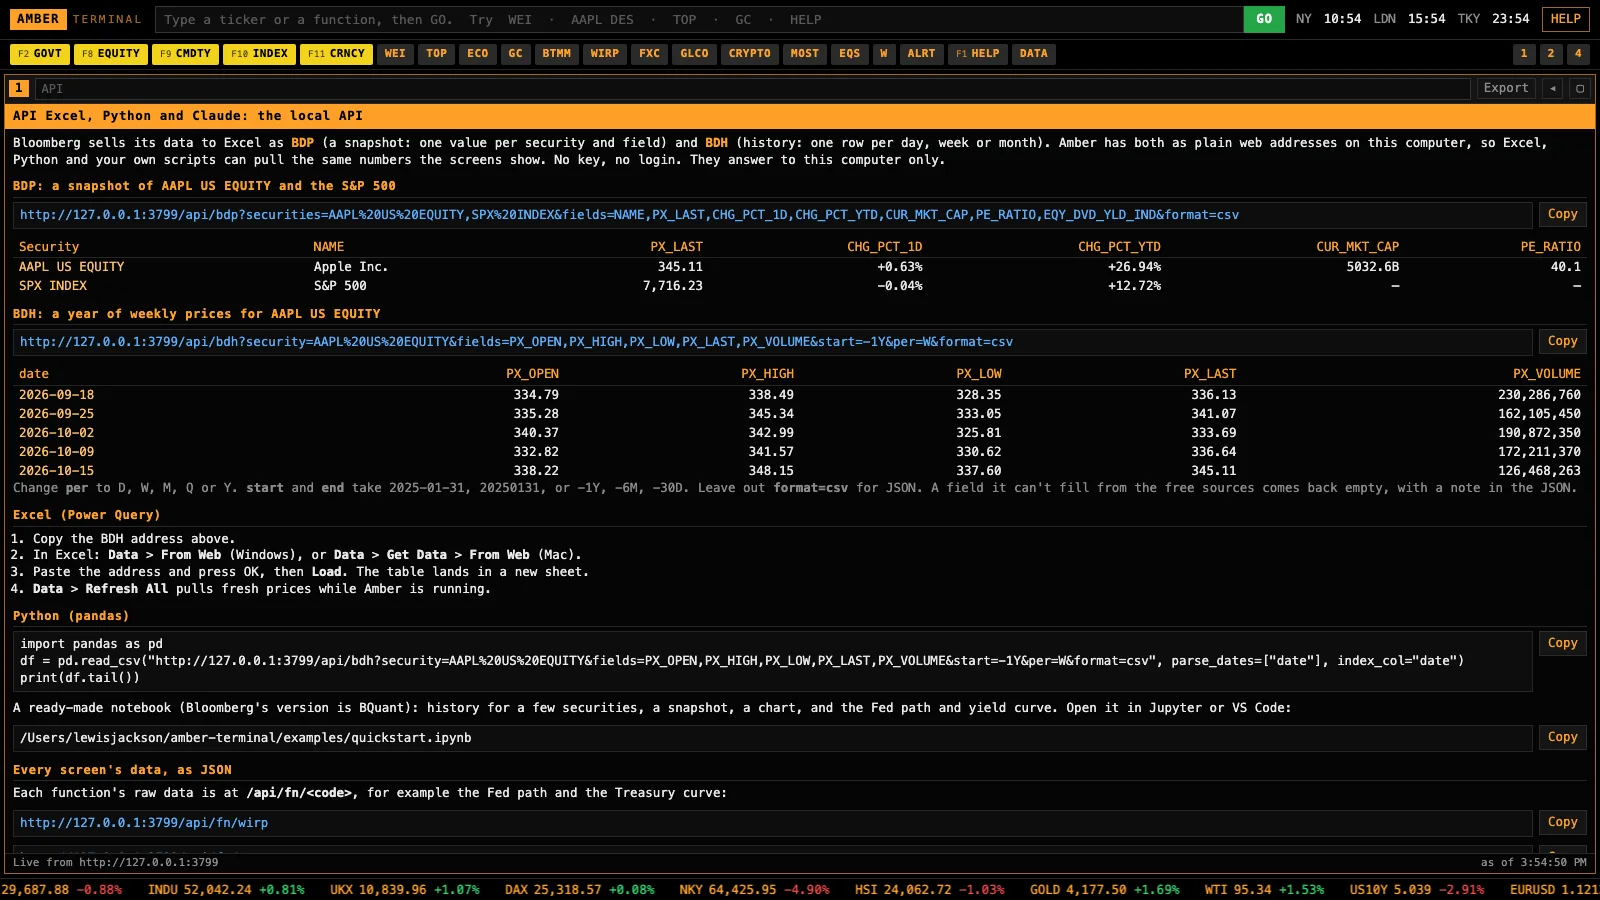The width and height of the screenshot is (1600, 900).
Task: Click the AAPL US EQUITY row label
Action: [x=72, y=267]
